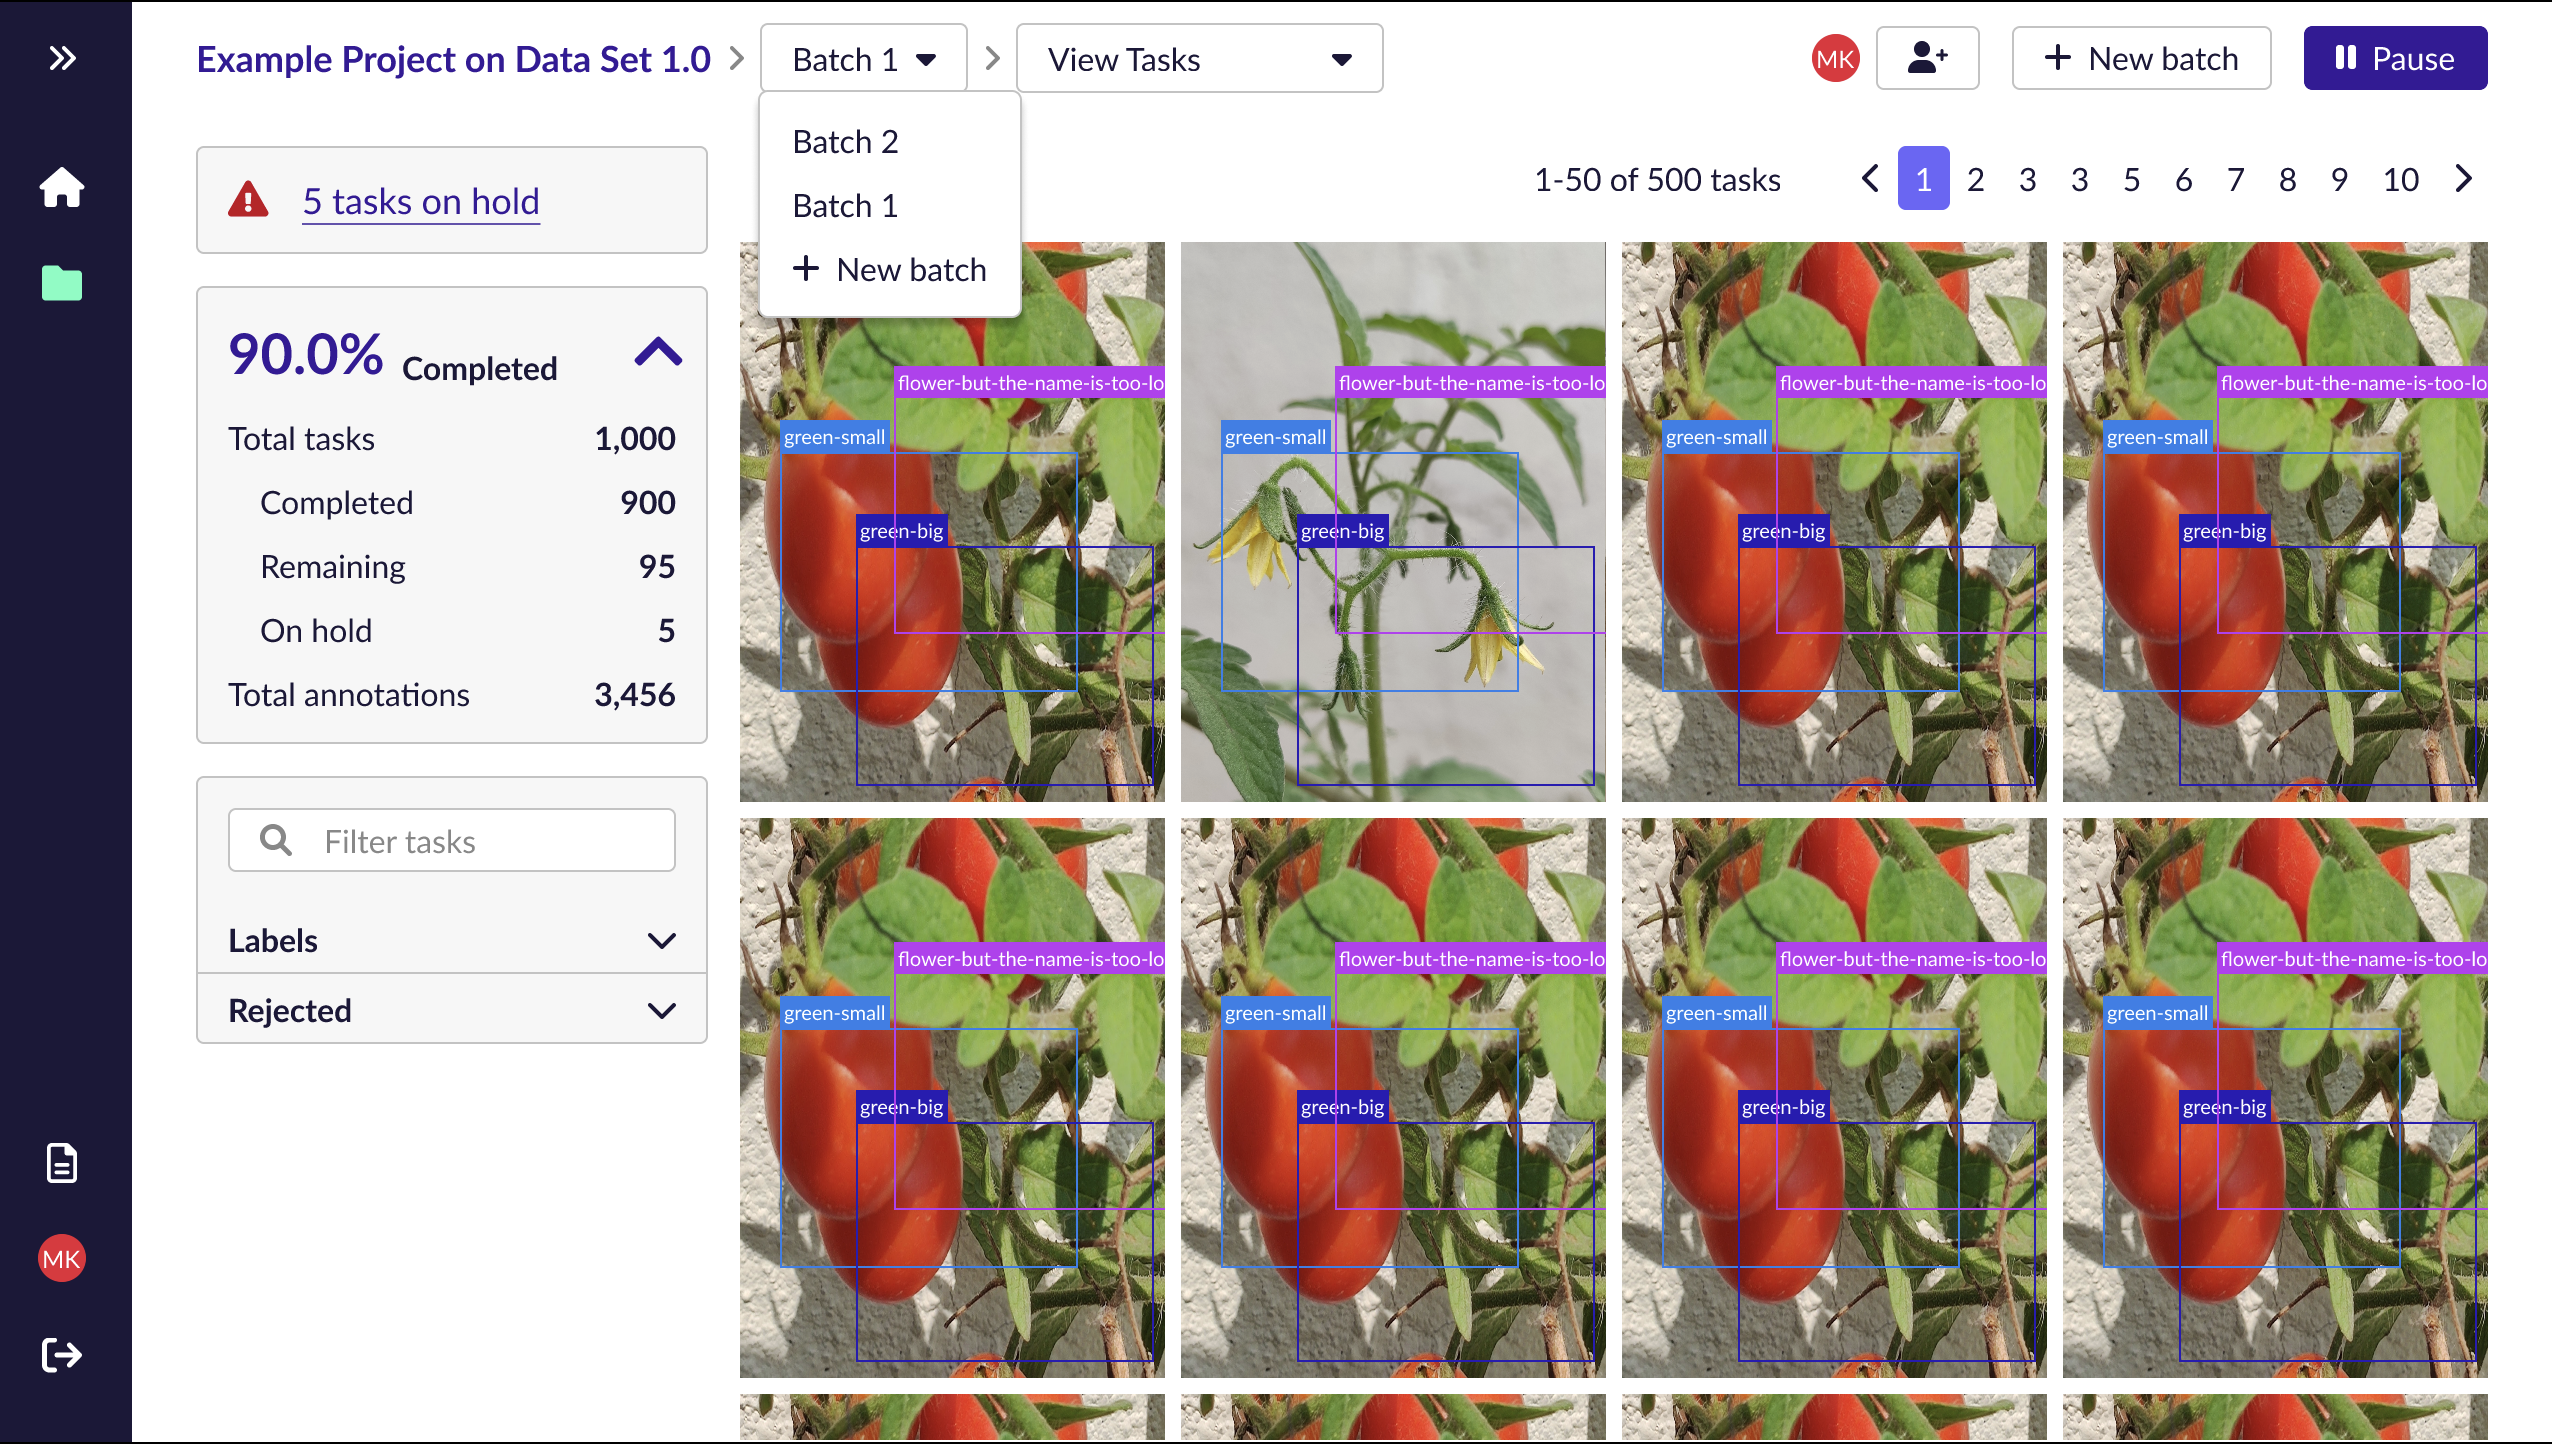
Task: Open the document icon in sidebar
Action: [x=62, y=1163]
